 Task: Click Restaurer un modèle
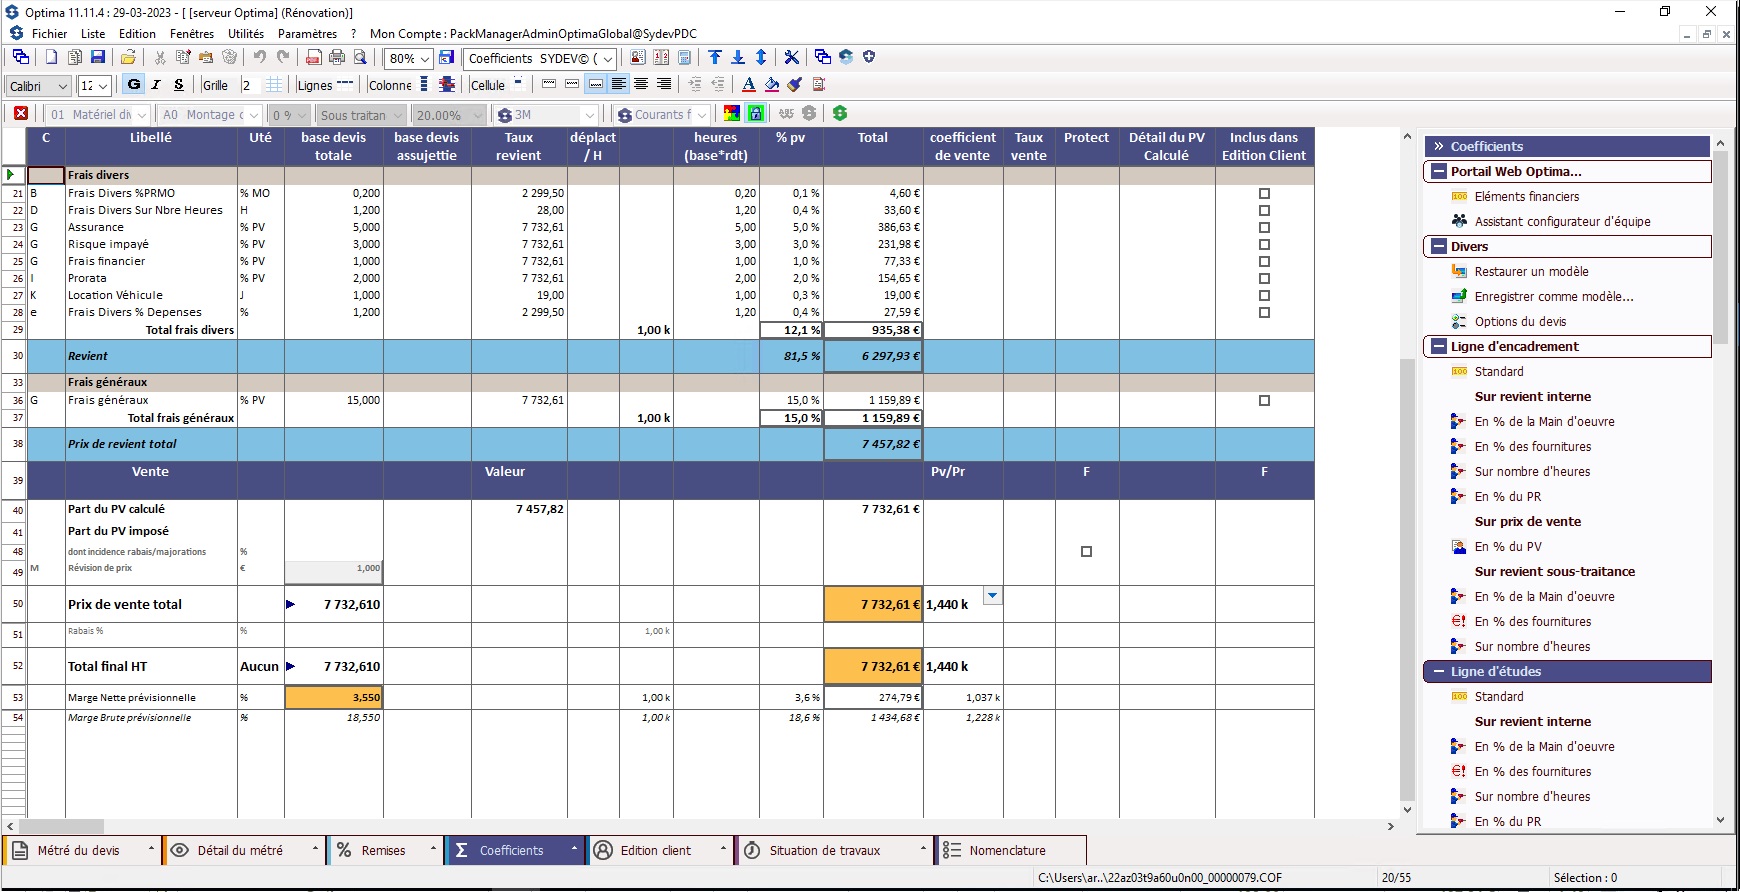1531,272
